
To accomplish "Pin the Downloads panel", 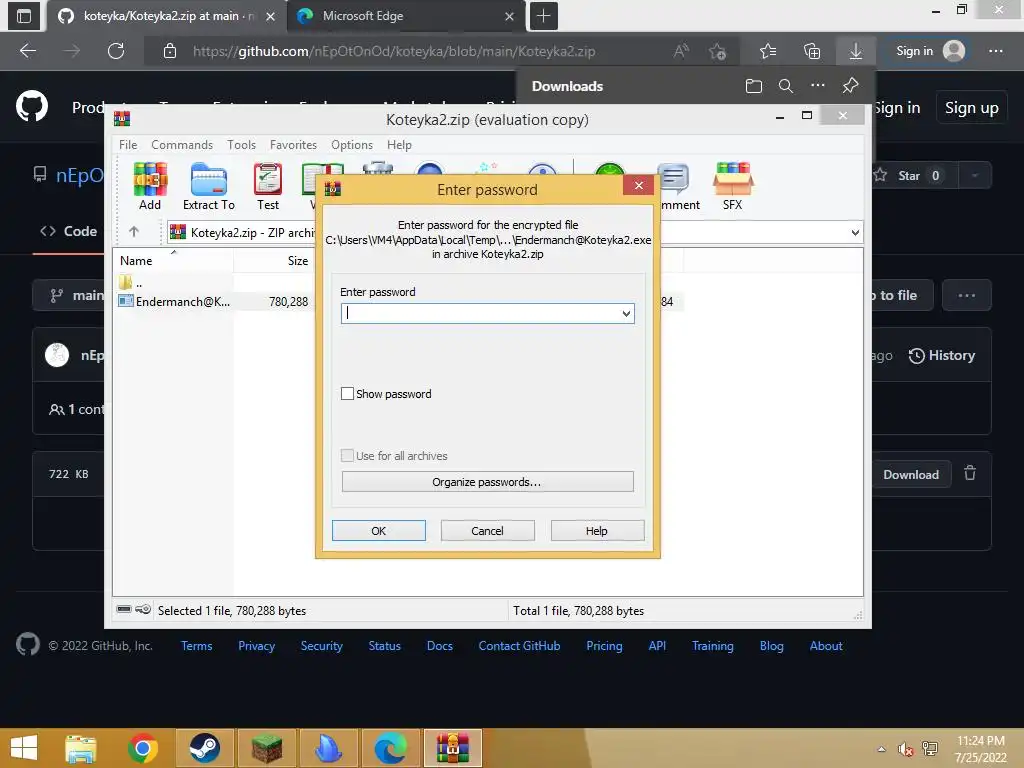I will (850, 86).
